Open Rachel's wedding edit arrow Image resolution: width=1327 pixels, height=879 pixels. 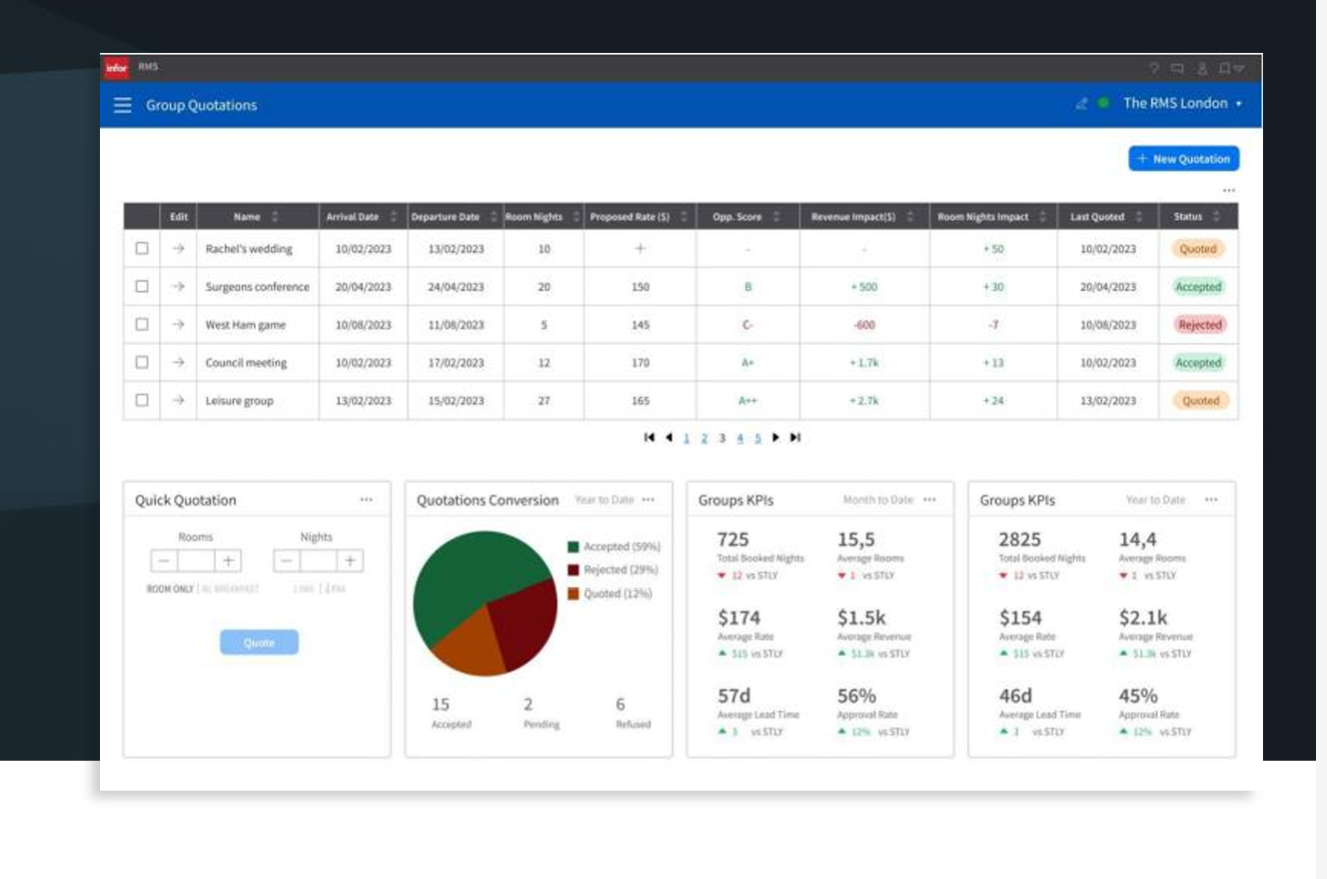pos(178,249)
